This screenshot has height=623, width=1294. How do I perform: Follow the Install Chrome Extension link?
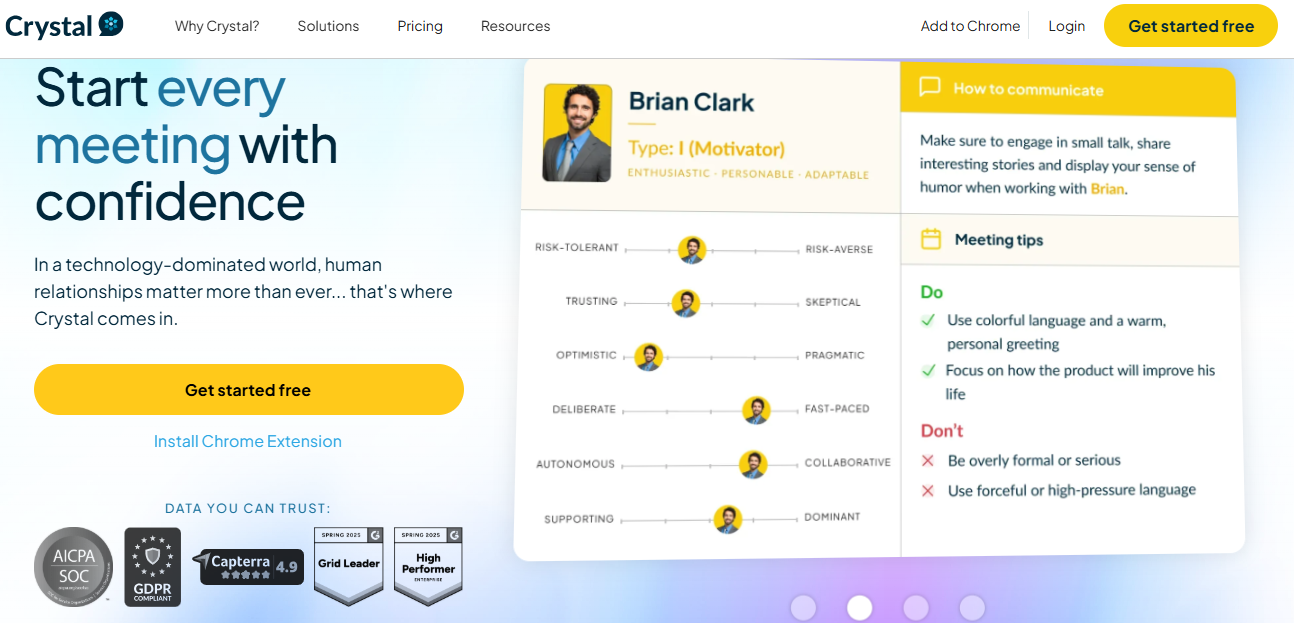point(248,441)
